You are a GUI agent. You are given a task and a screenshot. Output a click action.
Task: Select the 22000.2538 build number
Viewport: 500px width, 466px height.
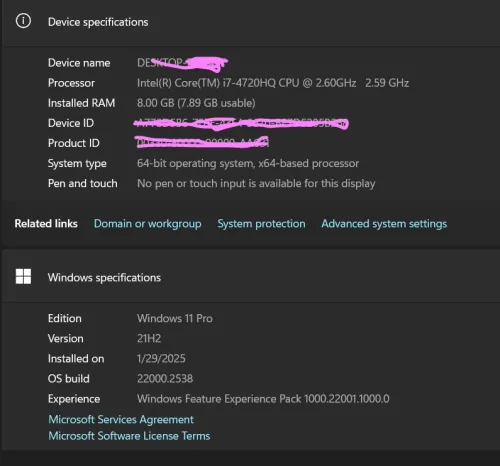[x=165, y=379]
